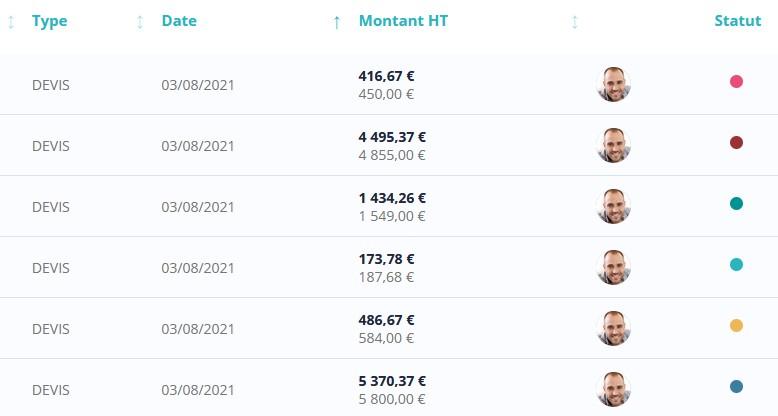Click the avatar in the 173,78 € row
The width and height of the screenshot is (778, 416).
pyautogui.click(x=614, y=268)
